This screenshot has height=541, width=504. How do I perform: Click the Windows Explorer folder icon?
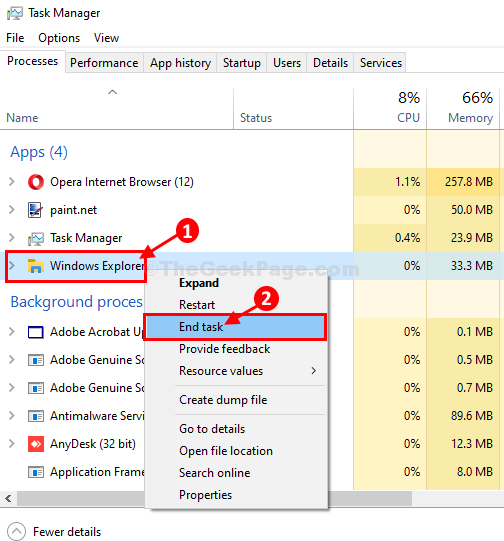(36, 266)
